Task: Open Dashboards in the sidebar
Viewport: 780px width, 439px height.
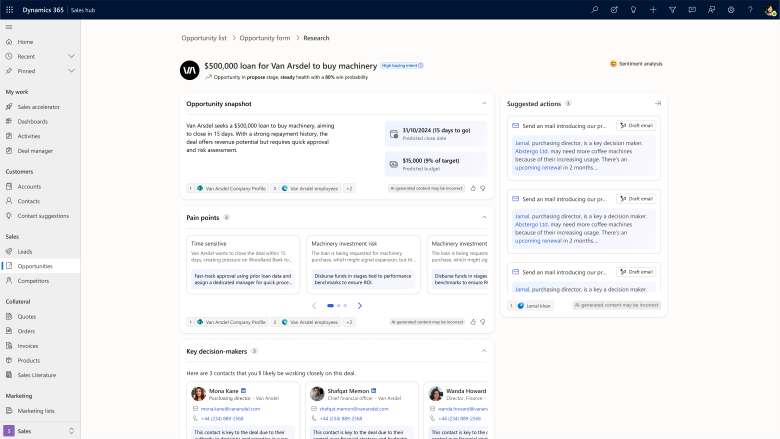Action: click(32, 121)
